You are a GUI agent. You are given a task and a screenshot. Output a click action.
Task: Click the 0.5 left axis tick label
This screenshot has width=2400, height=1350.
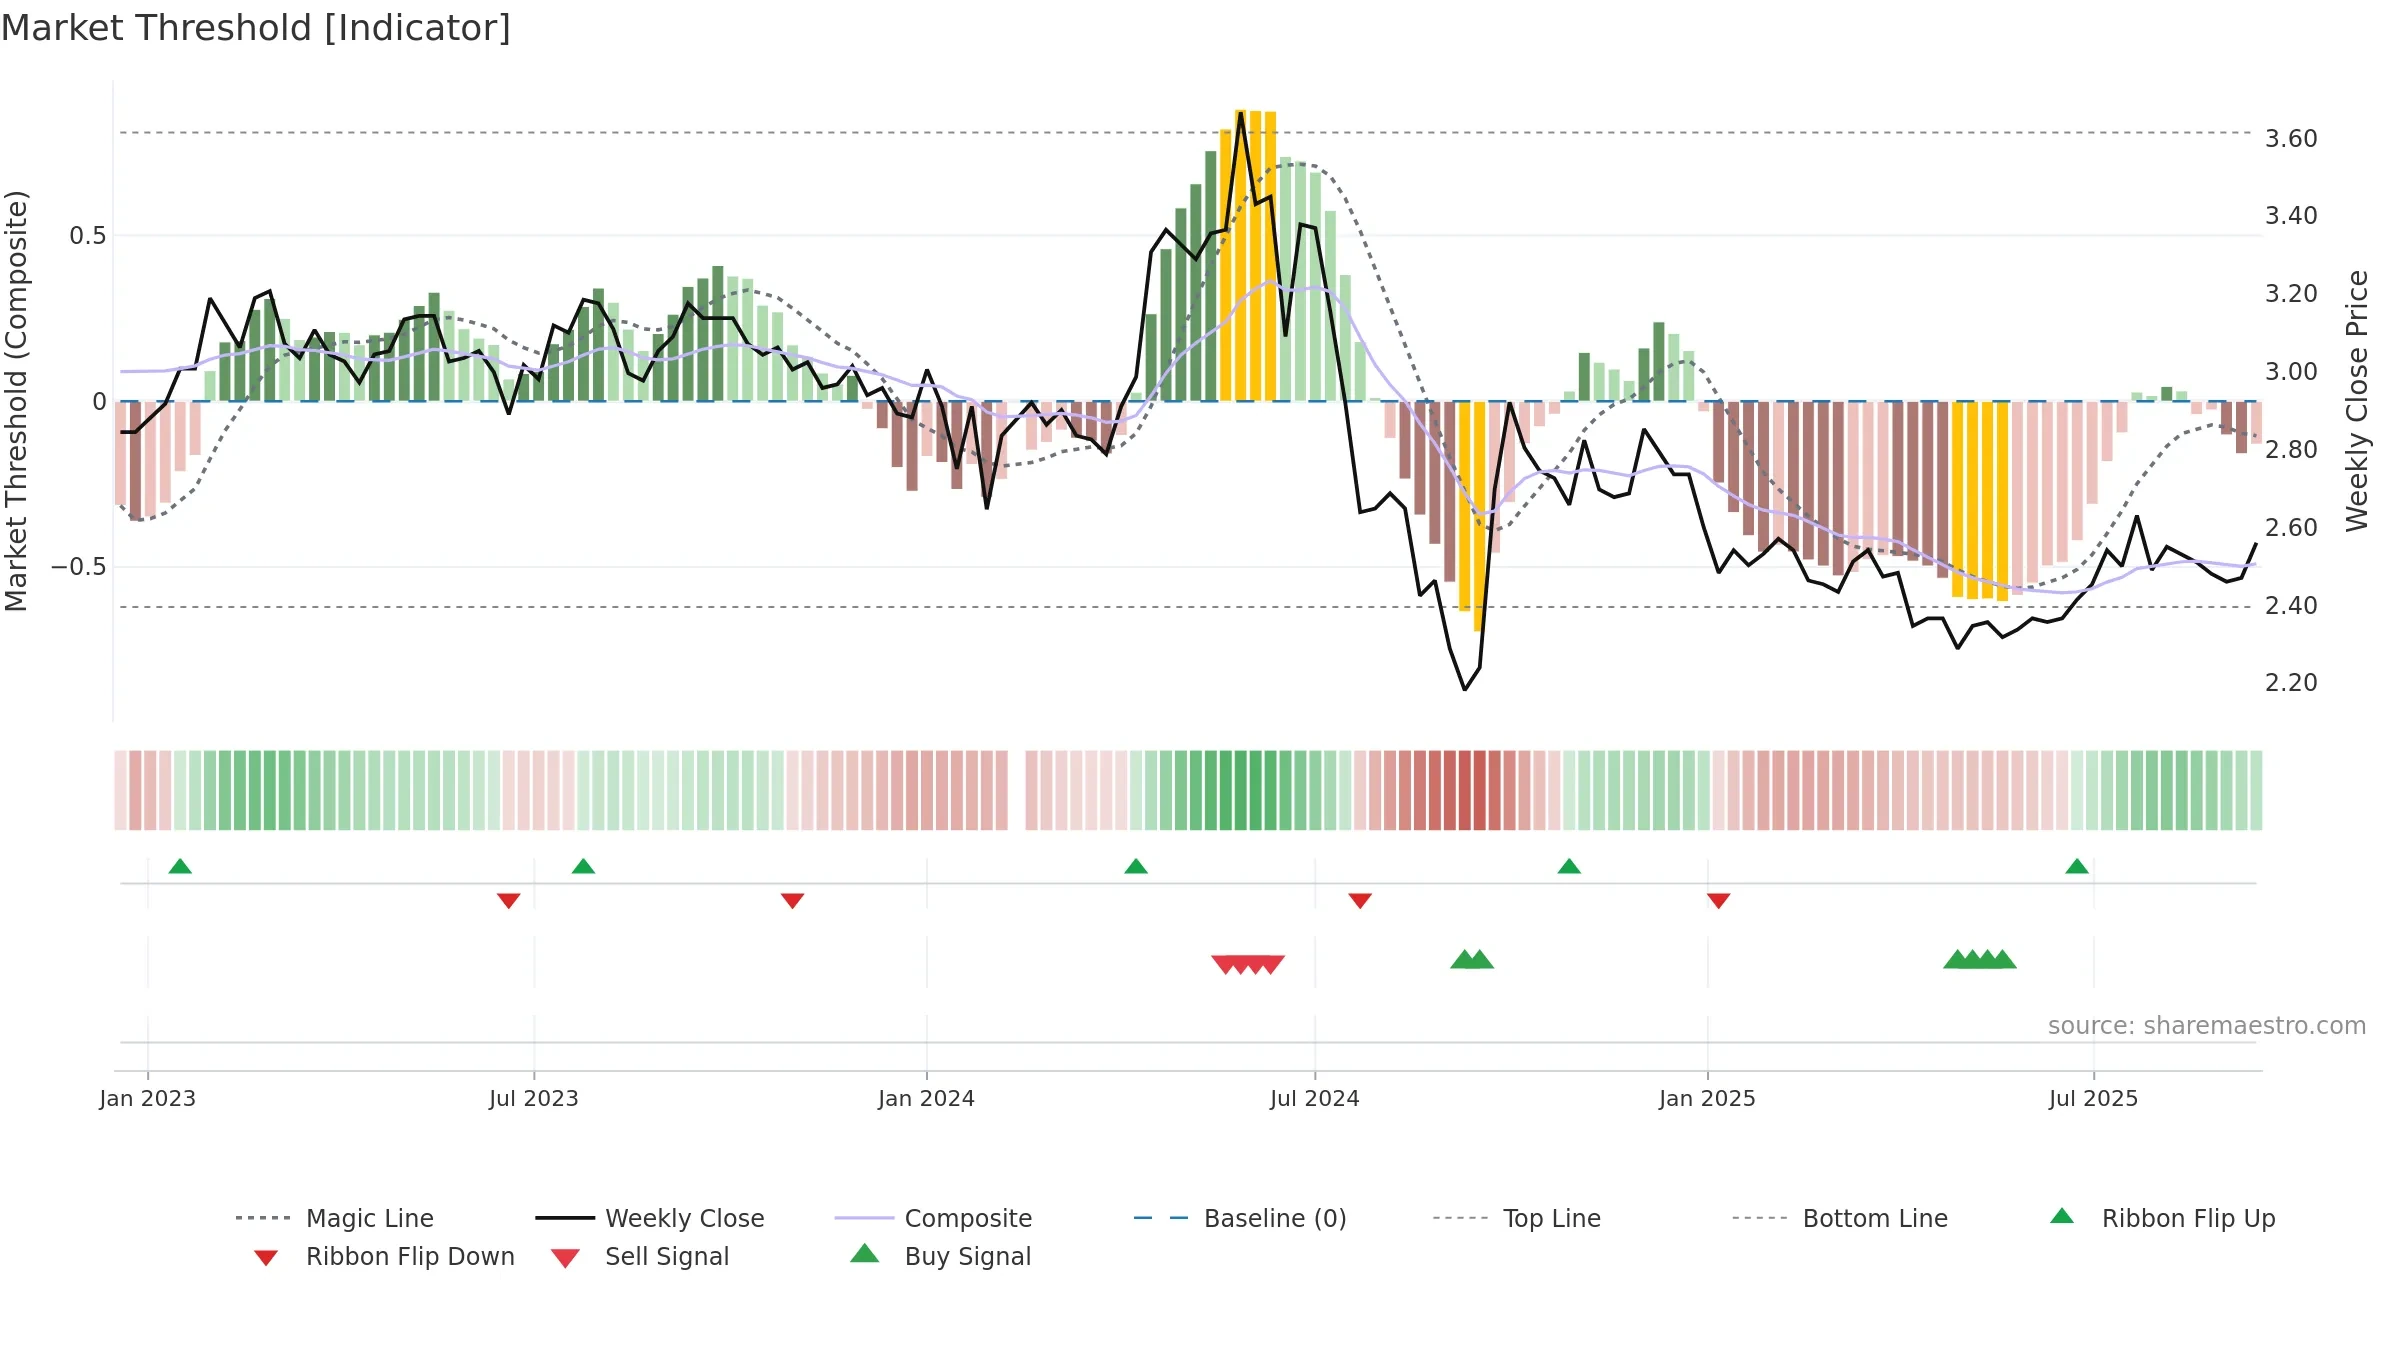pos(88,236)
